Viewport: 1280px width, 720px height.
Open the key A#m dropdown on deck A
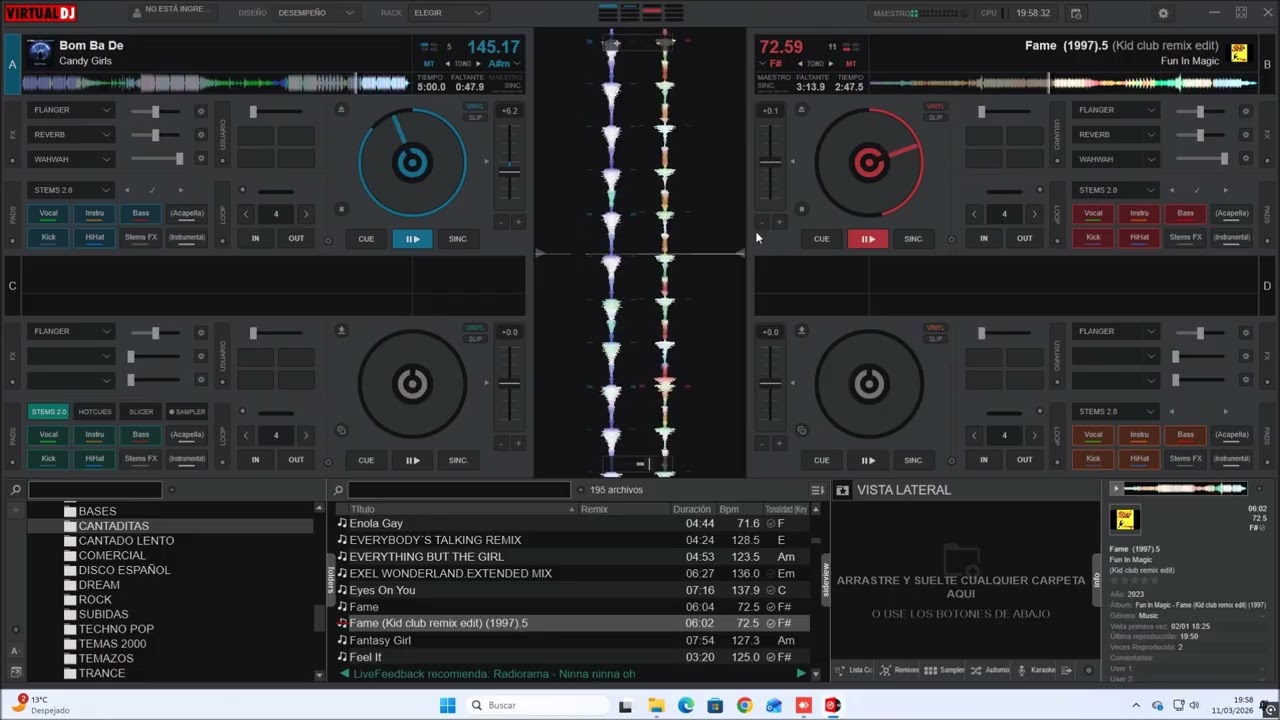(x=504, y=64)
